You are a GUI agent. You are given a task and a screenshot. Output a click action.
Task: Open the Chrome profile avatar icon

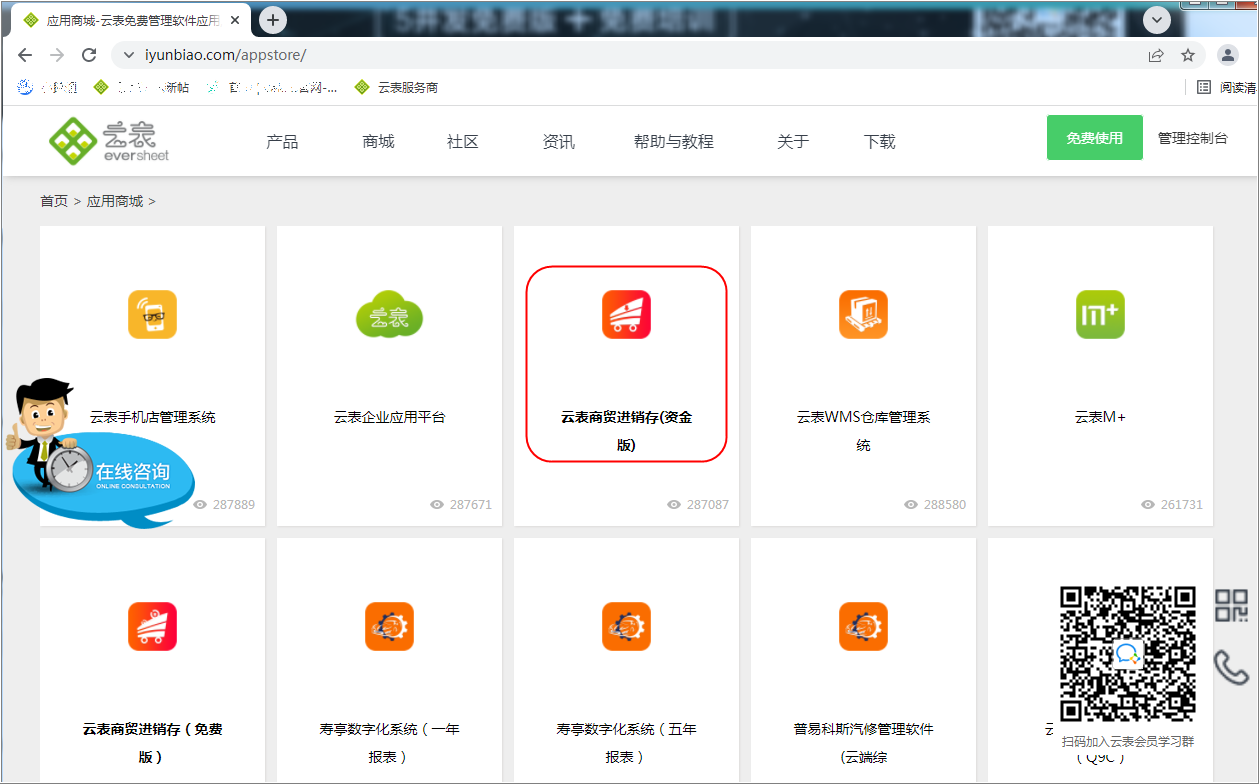1228,55
